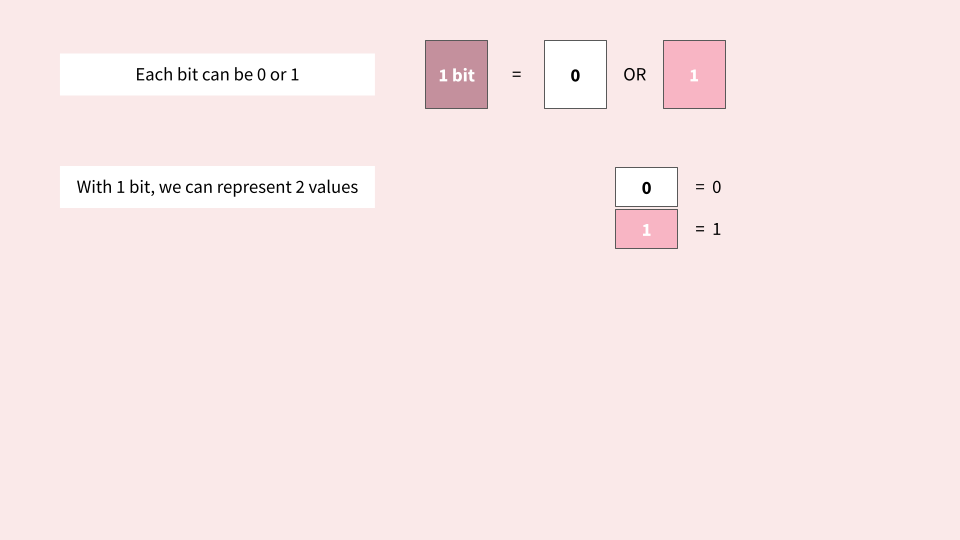
Task: Click the word "bit" in the dark square
Action: point(463,75)
